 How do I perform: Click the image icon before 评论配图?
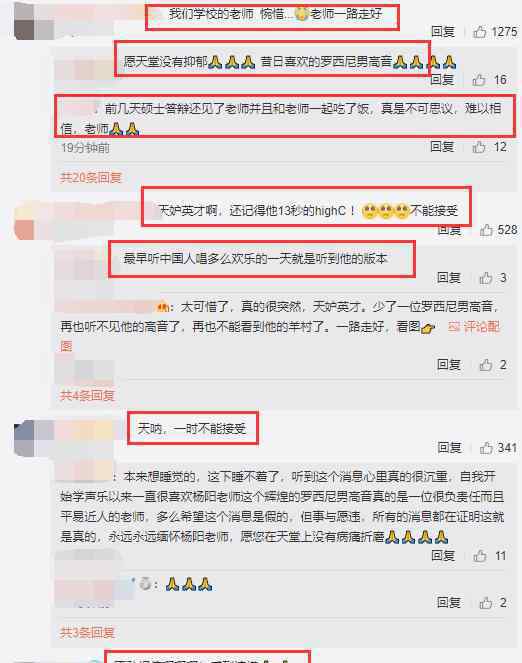(x=454, y=326)
